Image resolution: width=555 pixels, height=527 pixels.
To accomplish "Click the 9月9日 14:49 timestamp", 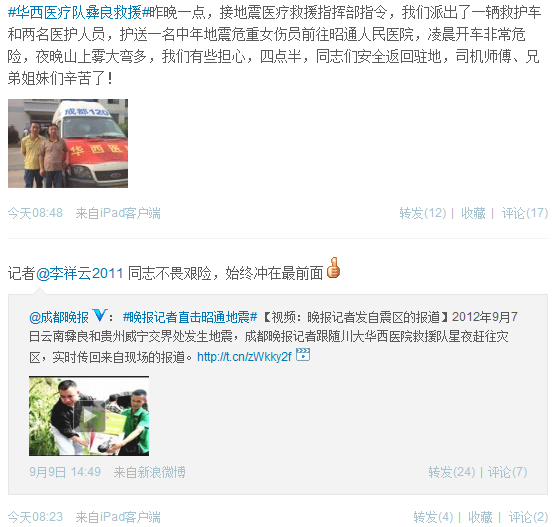I will point(65,472).
